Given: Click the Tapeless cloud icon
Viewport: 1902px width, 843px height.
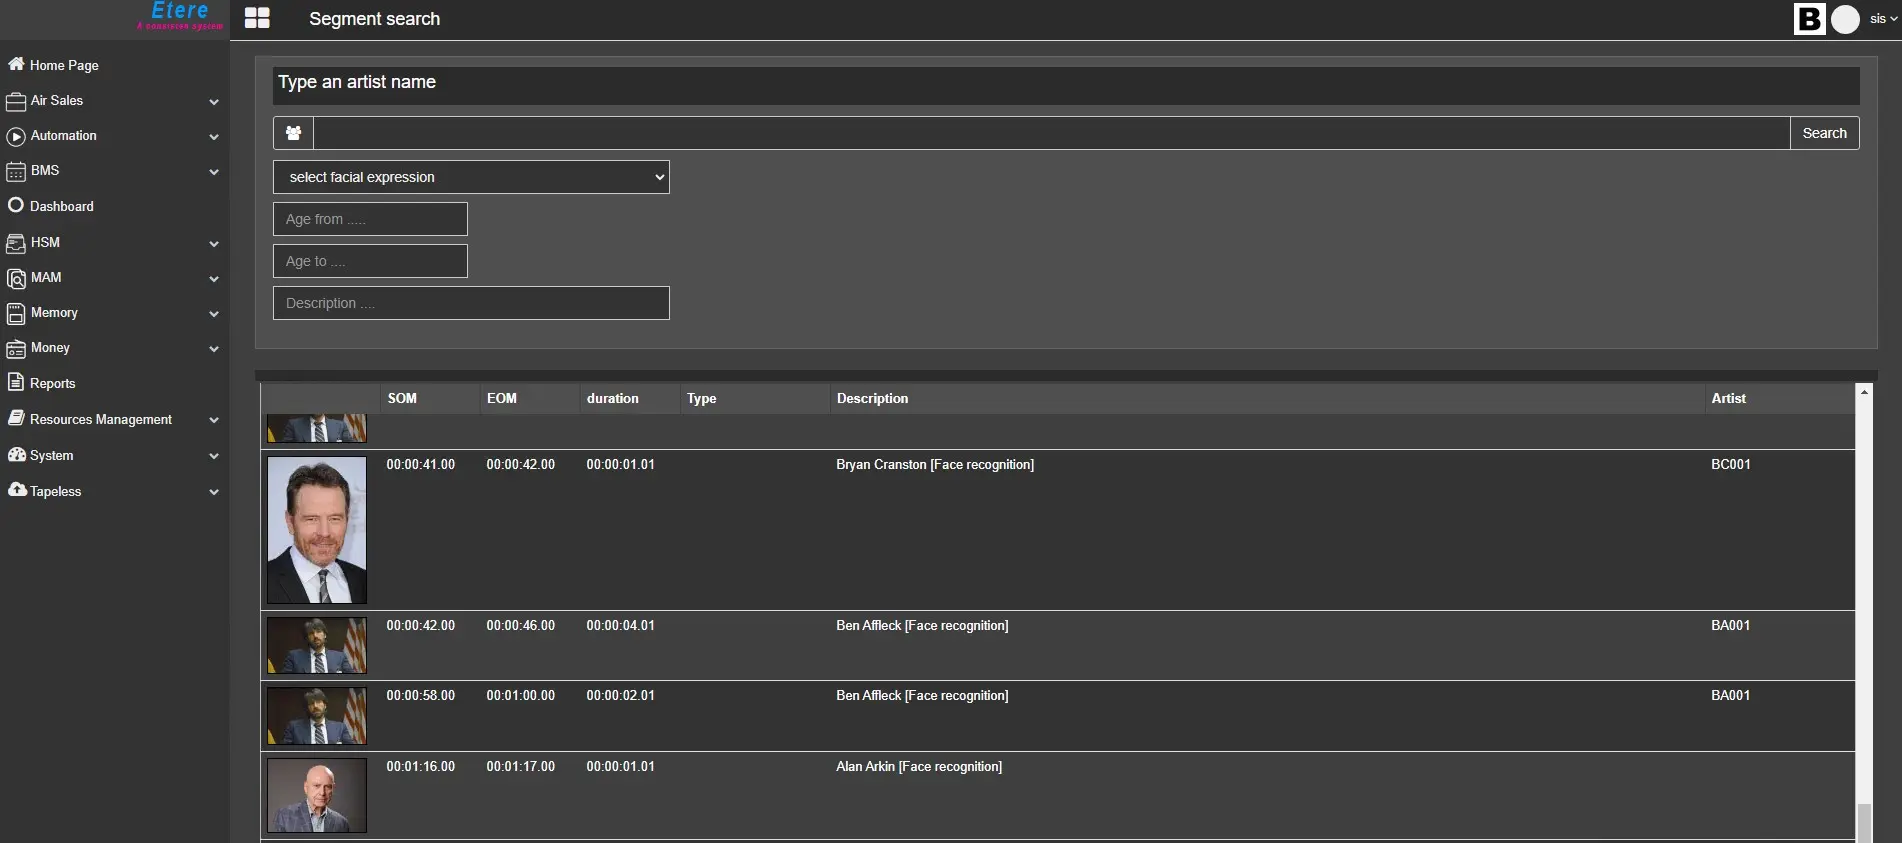Looking at the screenshot, I should pos(17,490).
